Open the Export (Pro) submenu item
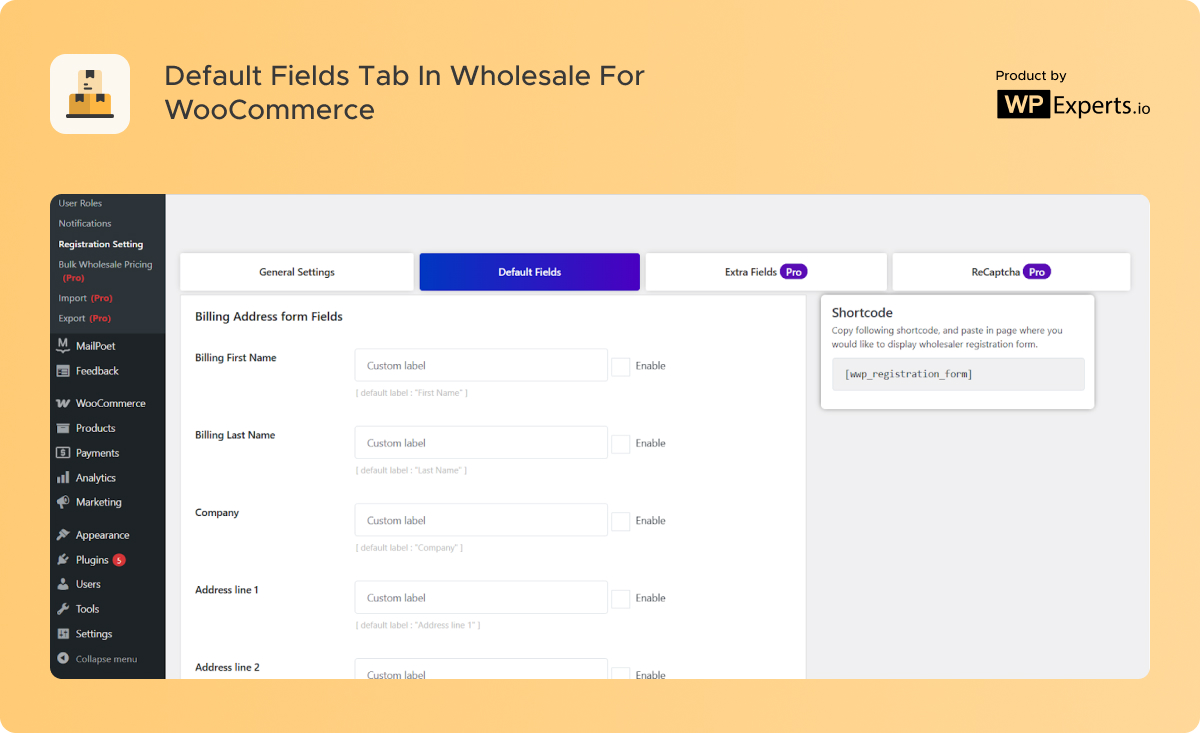The width and height of the screenshot is (1200, 733). pyautogui.click(x=85, y=318)
